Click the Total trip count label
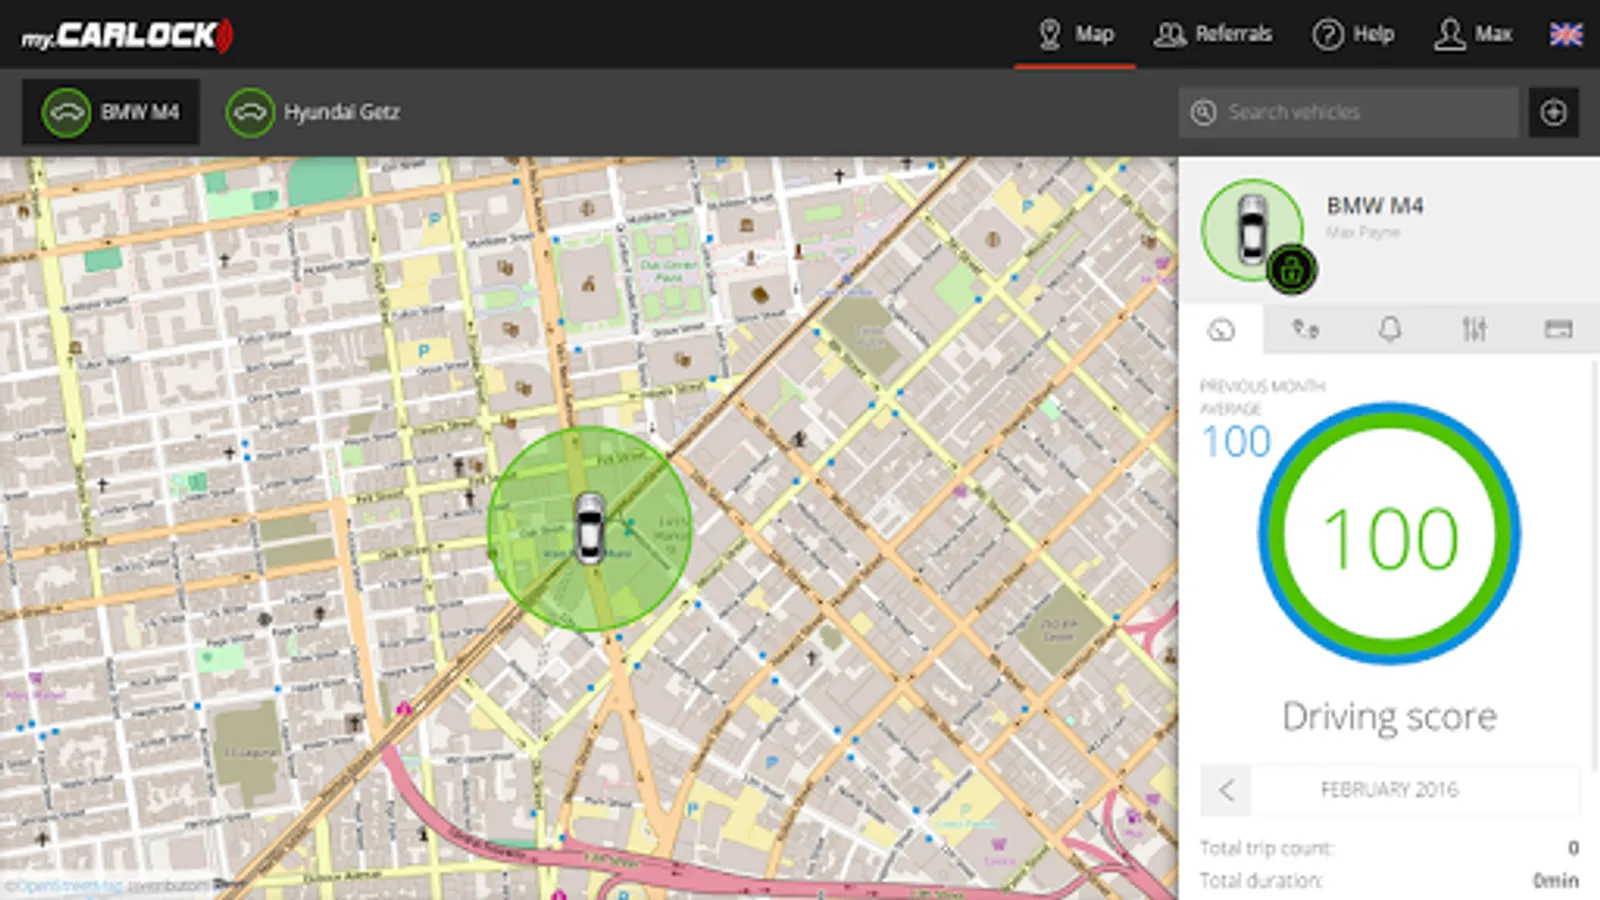The height and width of the screenshot is (900, 1600). [x=1267, y=849]
